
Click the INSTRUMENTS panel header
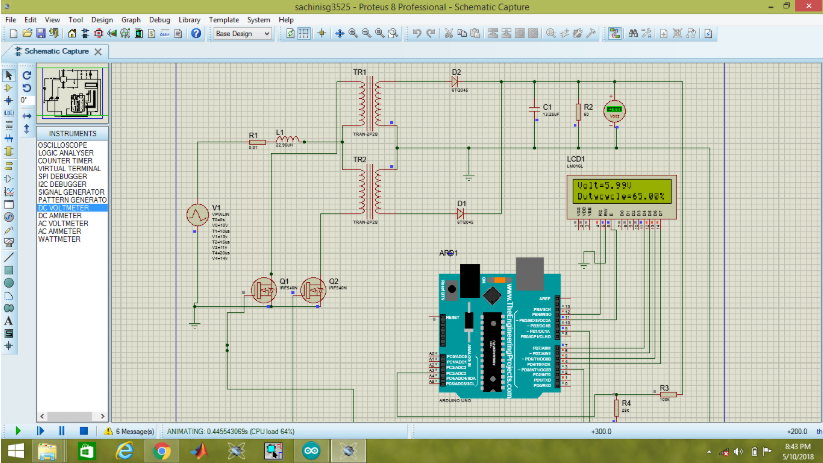(x=72, y=133)
